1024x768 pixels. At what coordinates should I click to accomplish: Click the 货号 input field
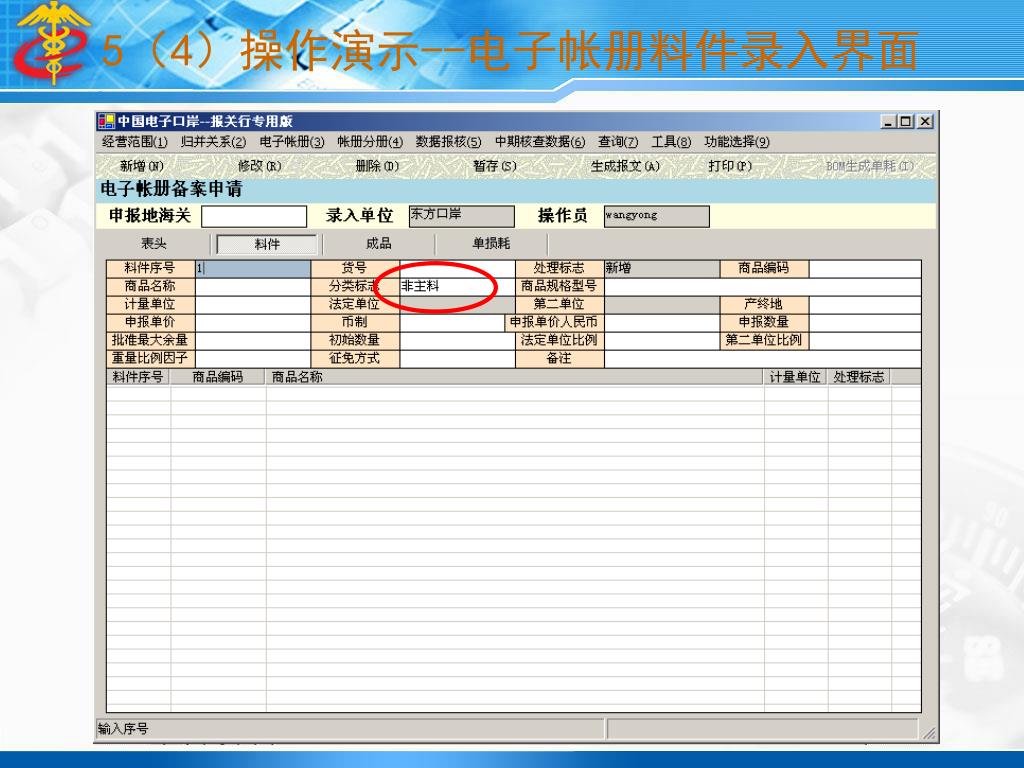(x=457, y=268)
